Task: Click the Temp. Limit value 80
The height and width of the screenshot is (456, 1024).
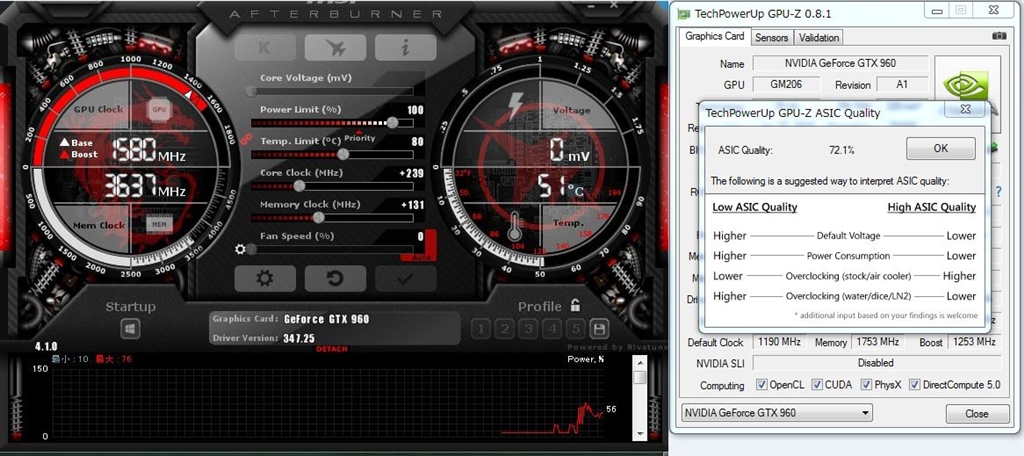Action: point(417,142)
